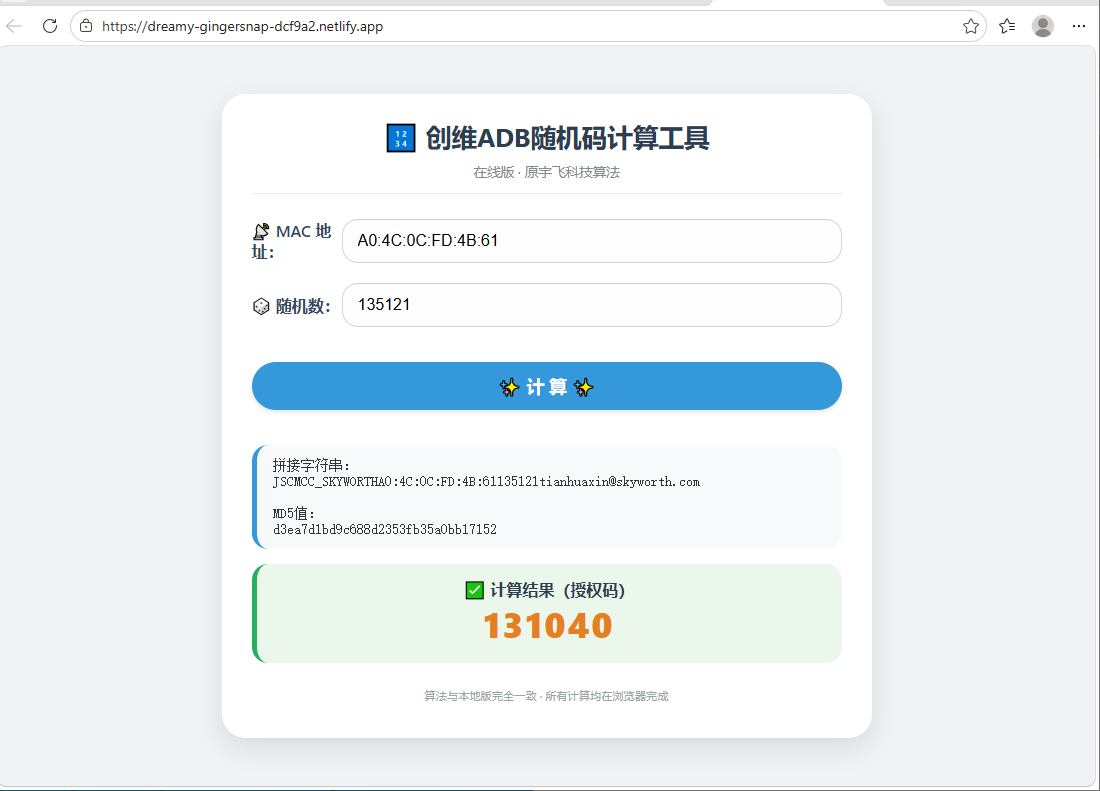Click the dice icon beside 随机数
Image resolution: width=1100 pixels, height=791 pixels.
pos(261,306)
